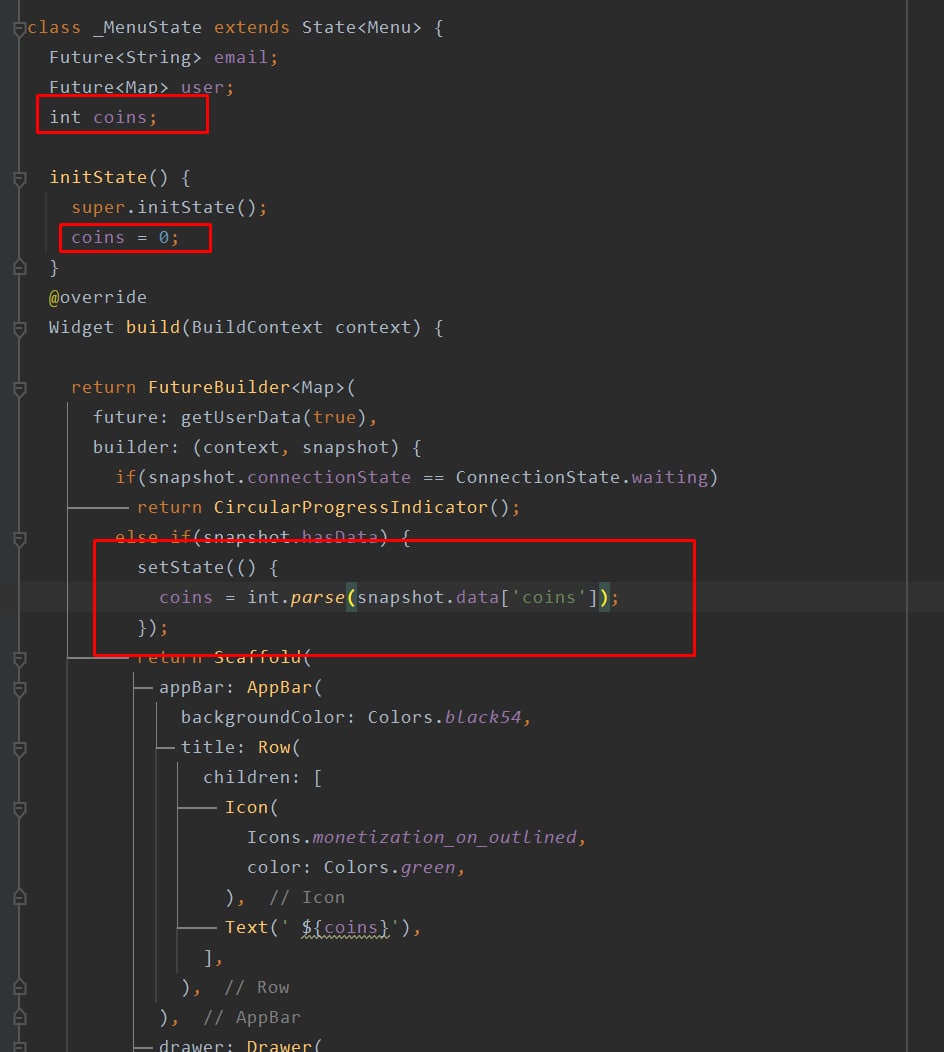Click the BuildContext parameter type
This screenshot has height=1052, width=944.
click(257, 327)
